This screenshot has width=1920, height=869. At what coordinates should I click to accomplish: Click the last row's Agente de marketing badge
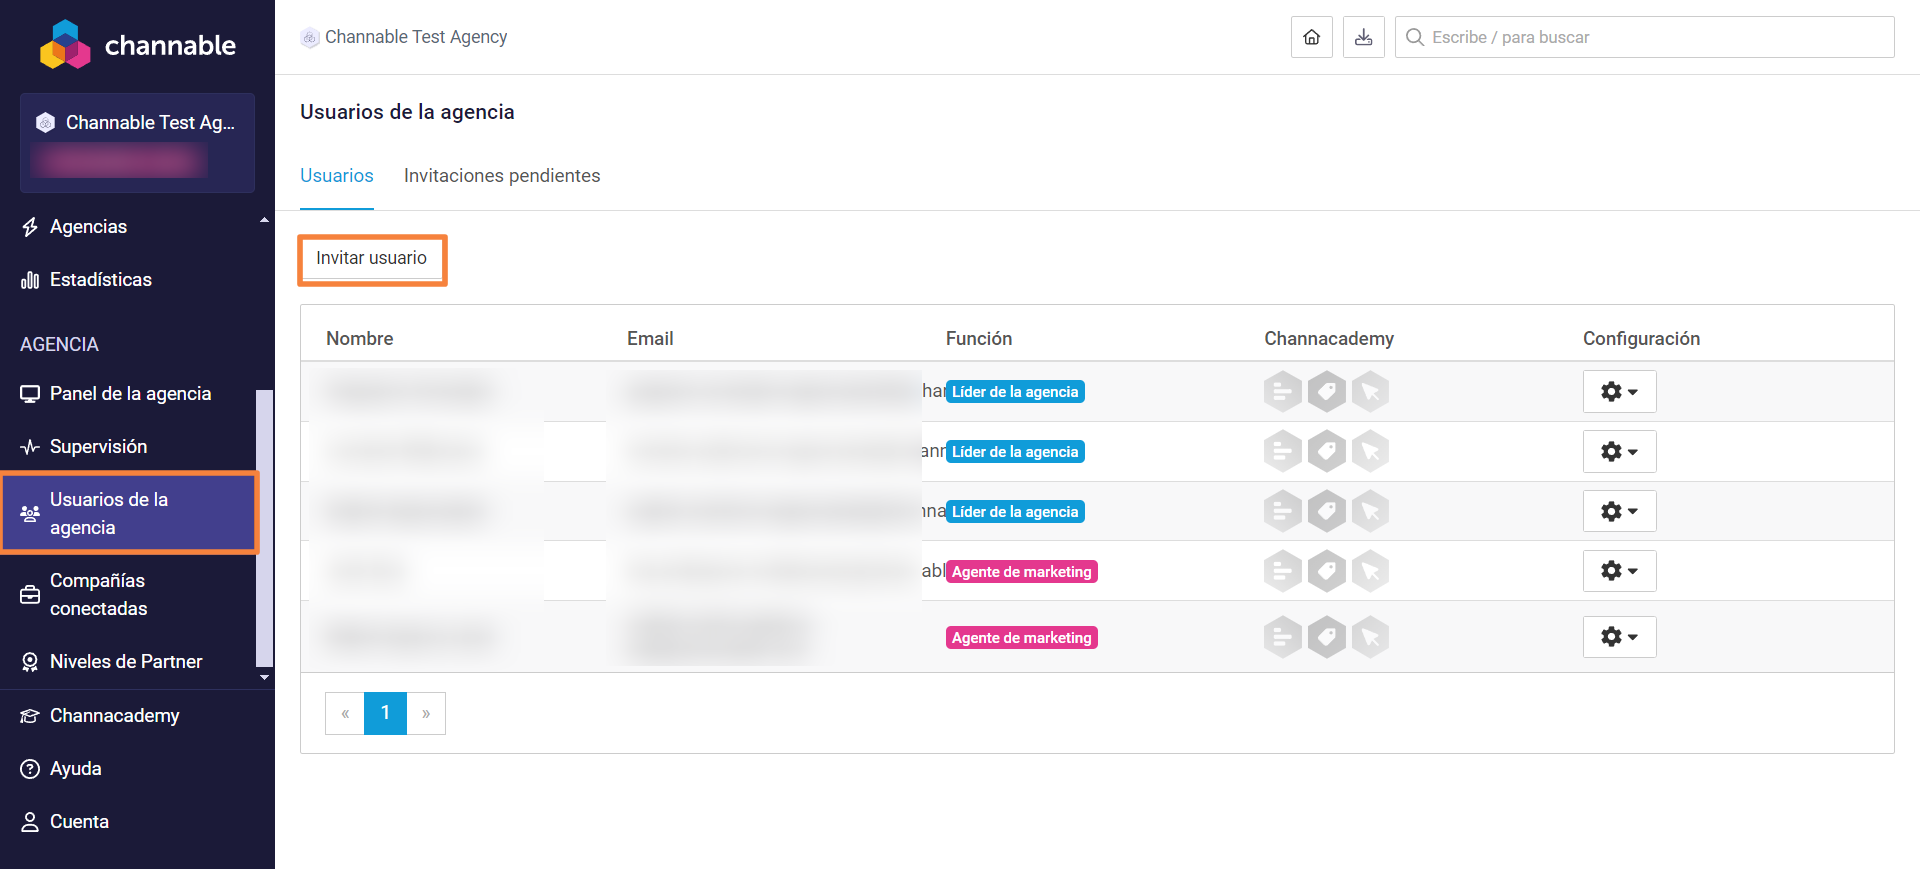(x=1022, y=638)
